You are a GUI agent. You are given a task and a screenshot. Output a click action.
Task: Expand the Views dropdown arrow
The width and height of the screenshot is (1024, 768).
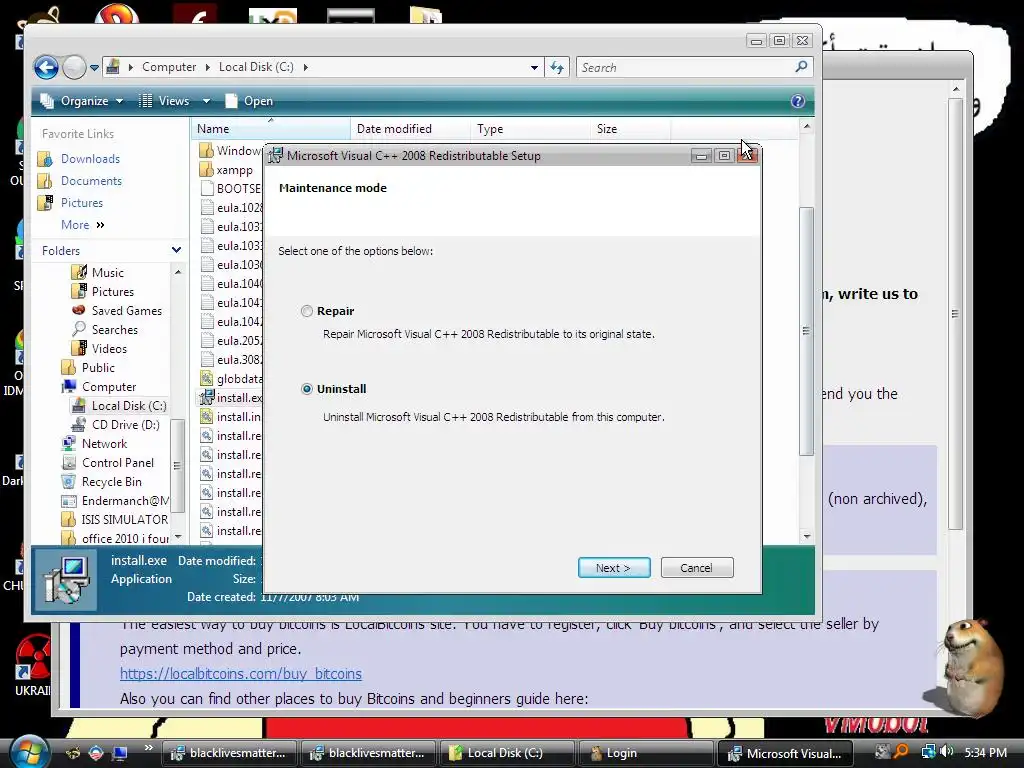click(x=206, y=101)
